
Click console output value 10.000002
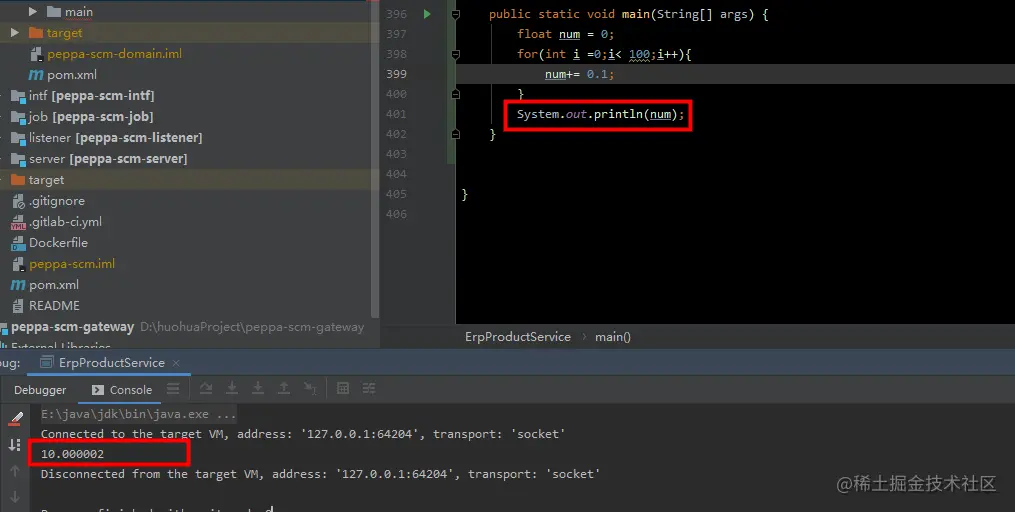tap(72, 454)
